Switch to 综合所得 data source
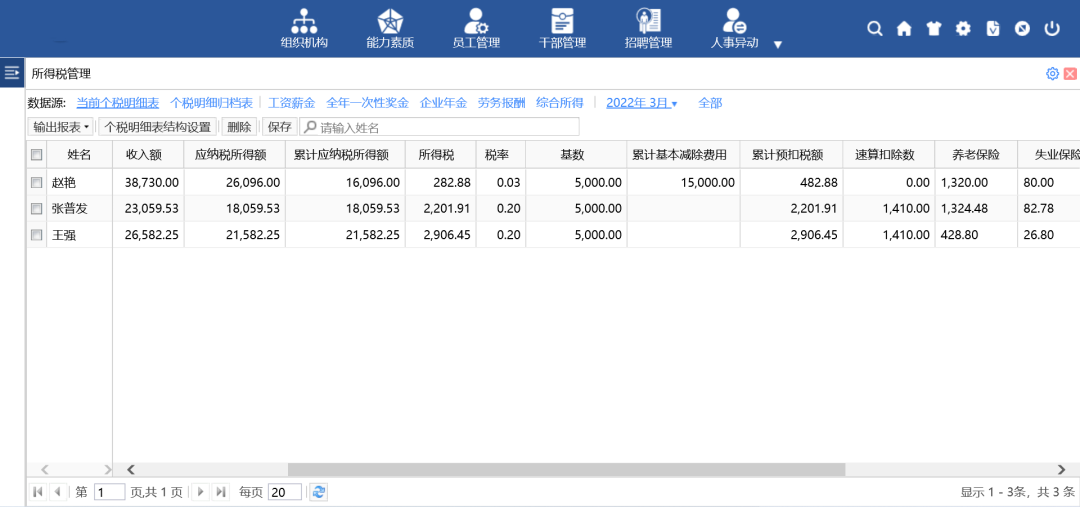This screenshot has height=507, width=1080. tap(559, 103)
